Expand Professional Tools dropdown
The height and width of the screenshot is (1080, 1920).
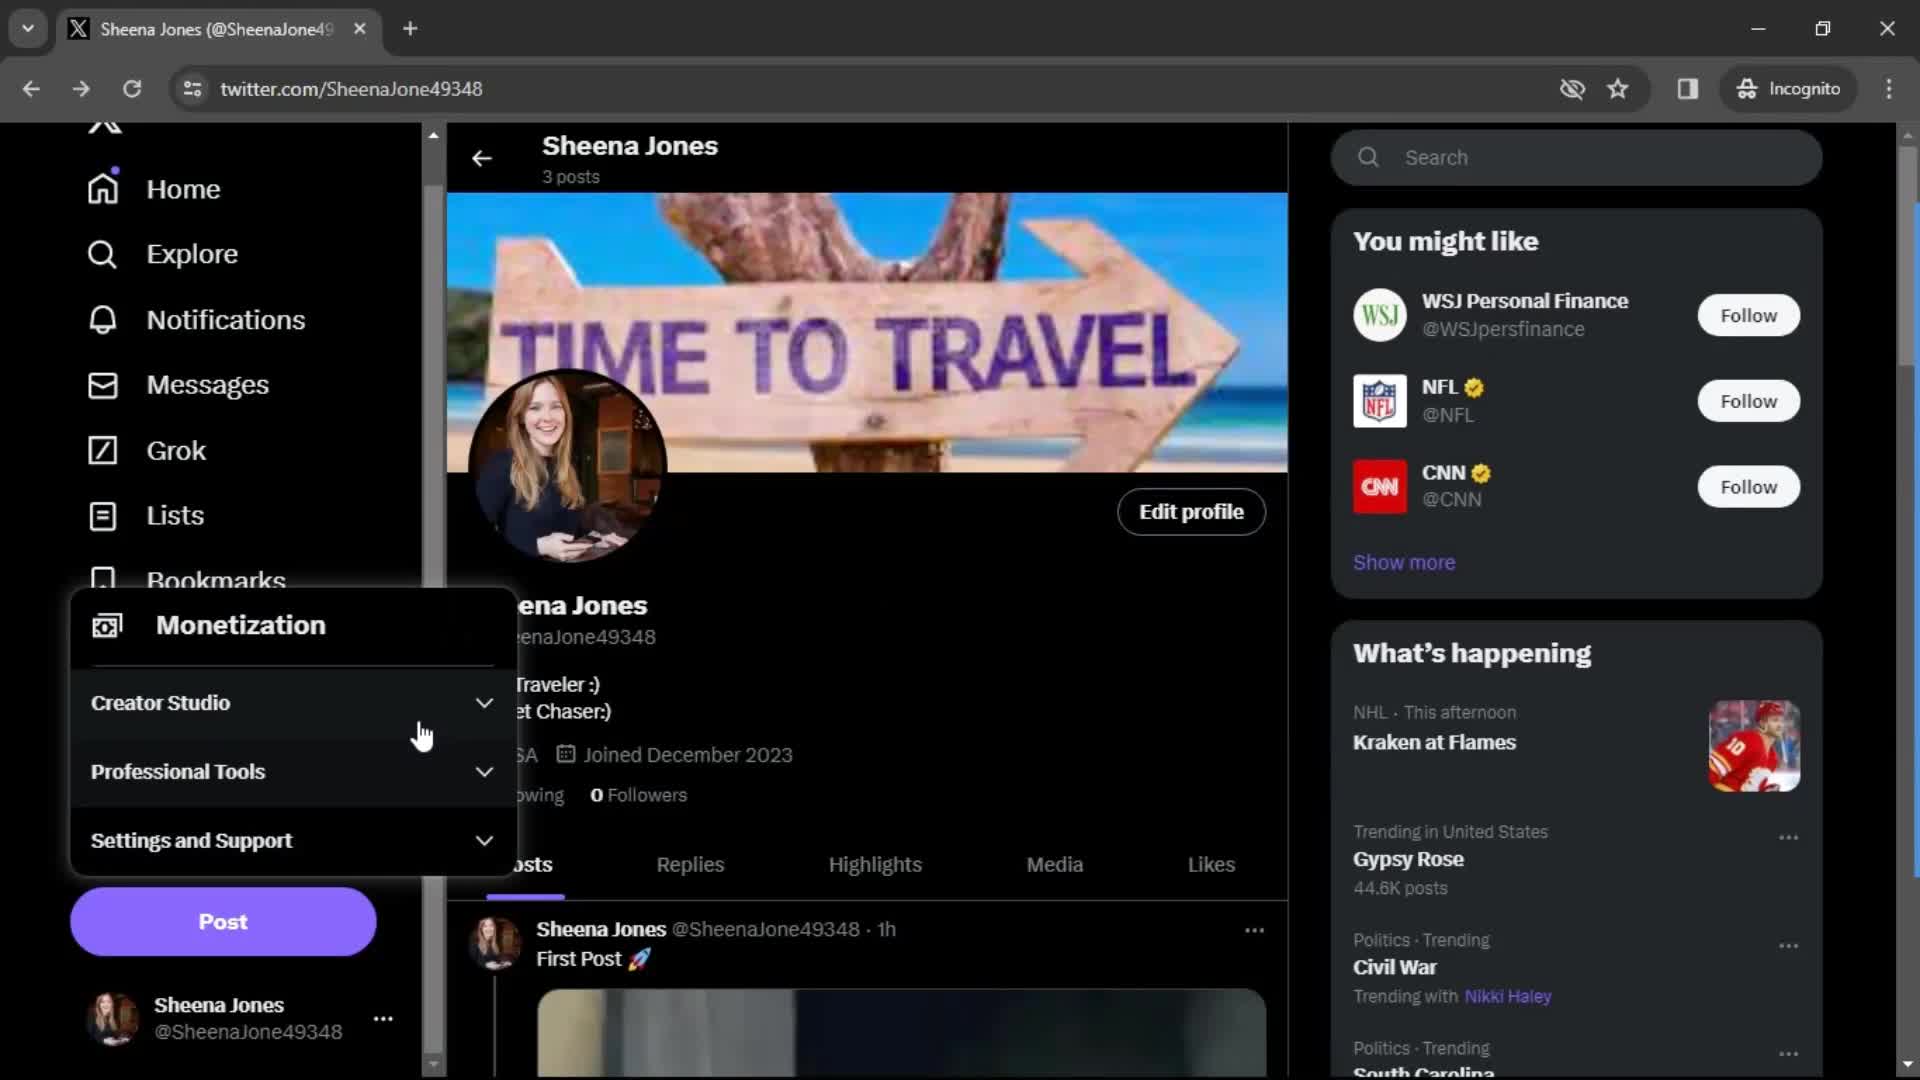(x=290, y=771)
